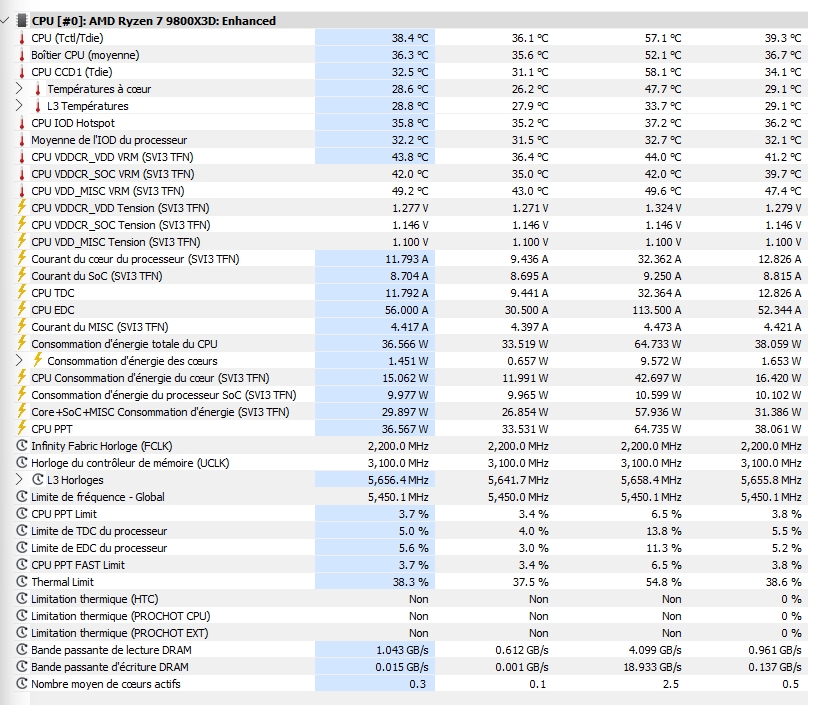Click lightning icon of Courant du SoC

(22, 275)
